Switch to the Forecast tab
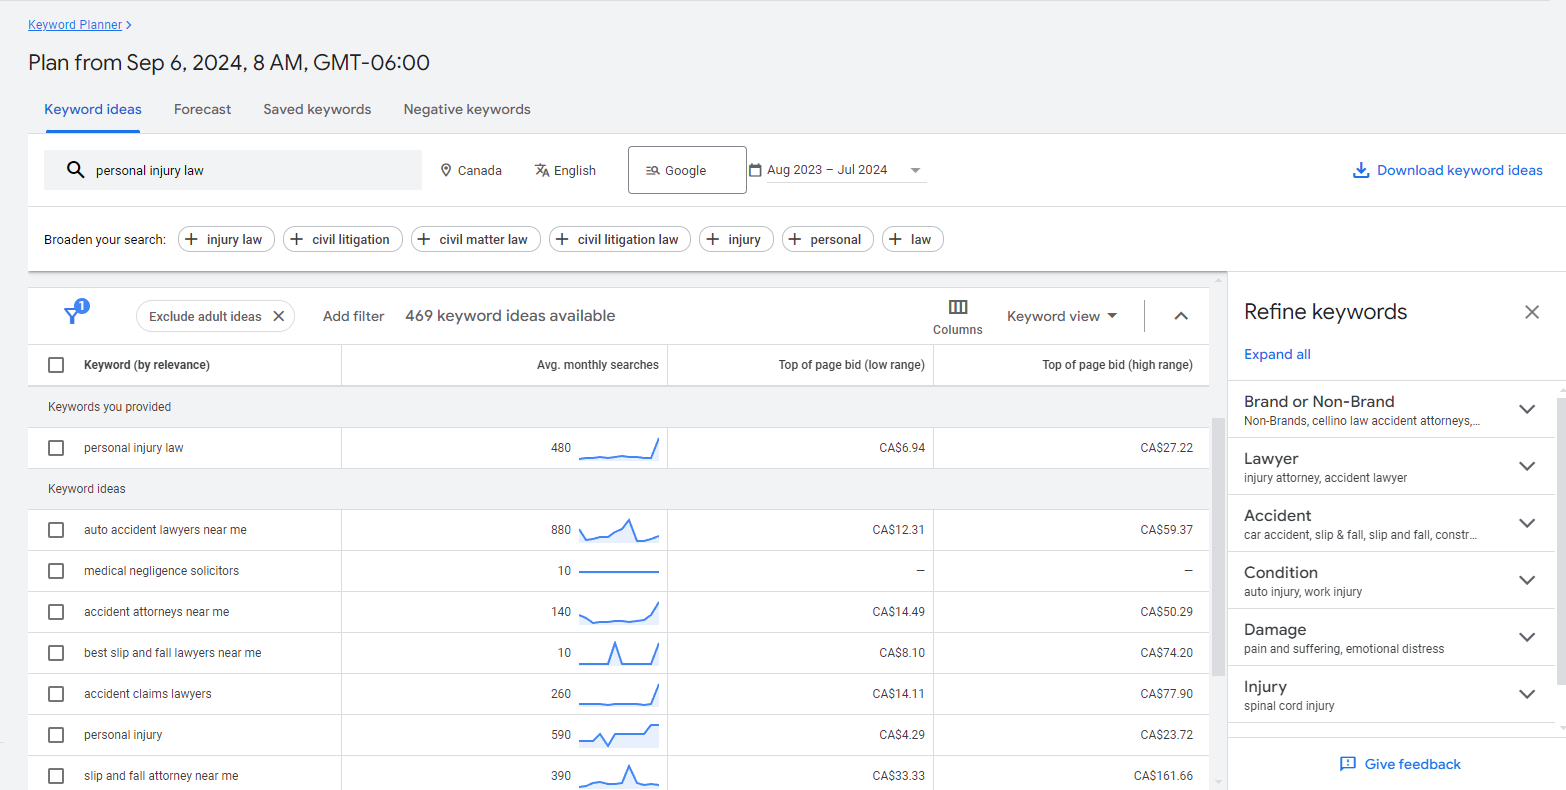 (202, 109)
